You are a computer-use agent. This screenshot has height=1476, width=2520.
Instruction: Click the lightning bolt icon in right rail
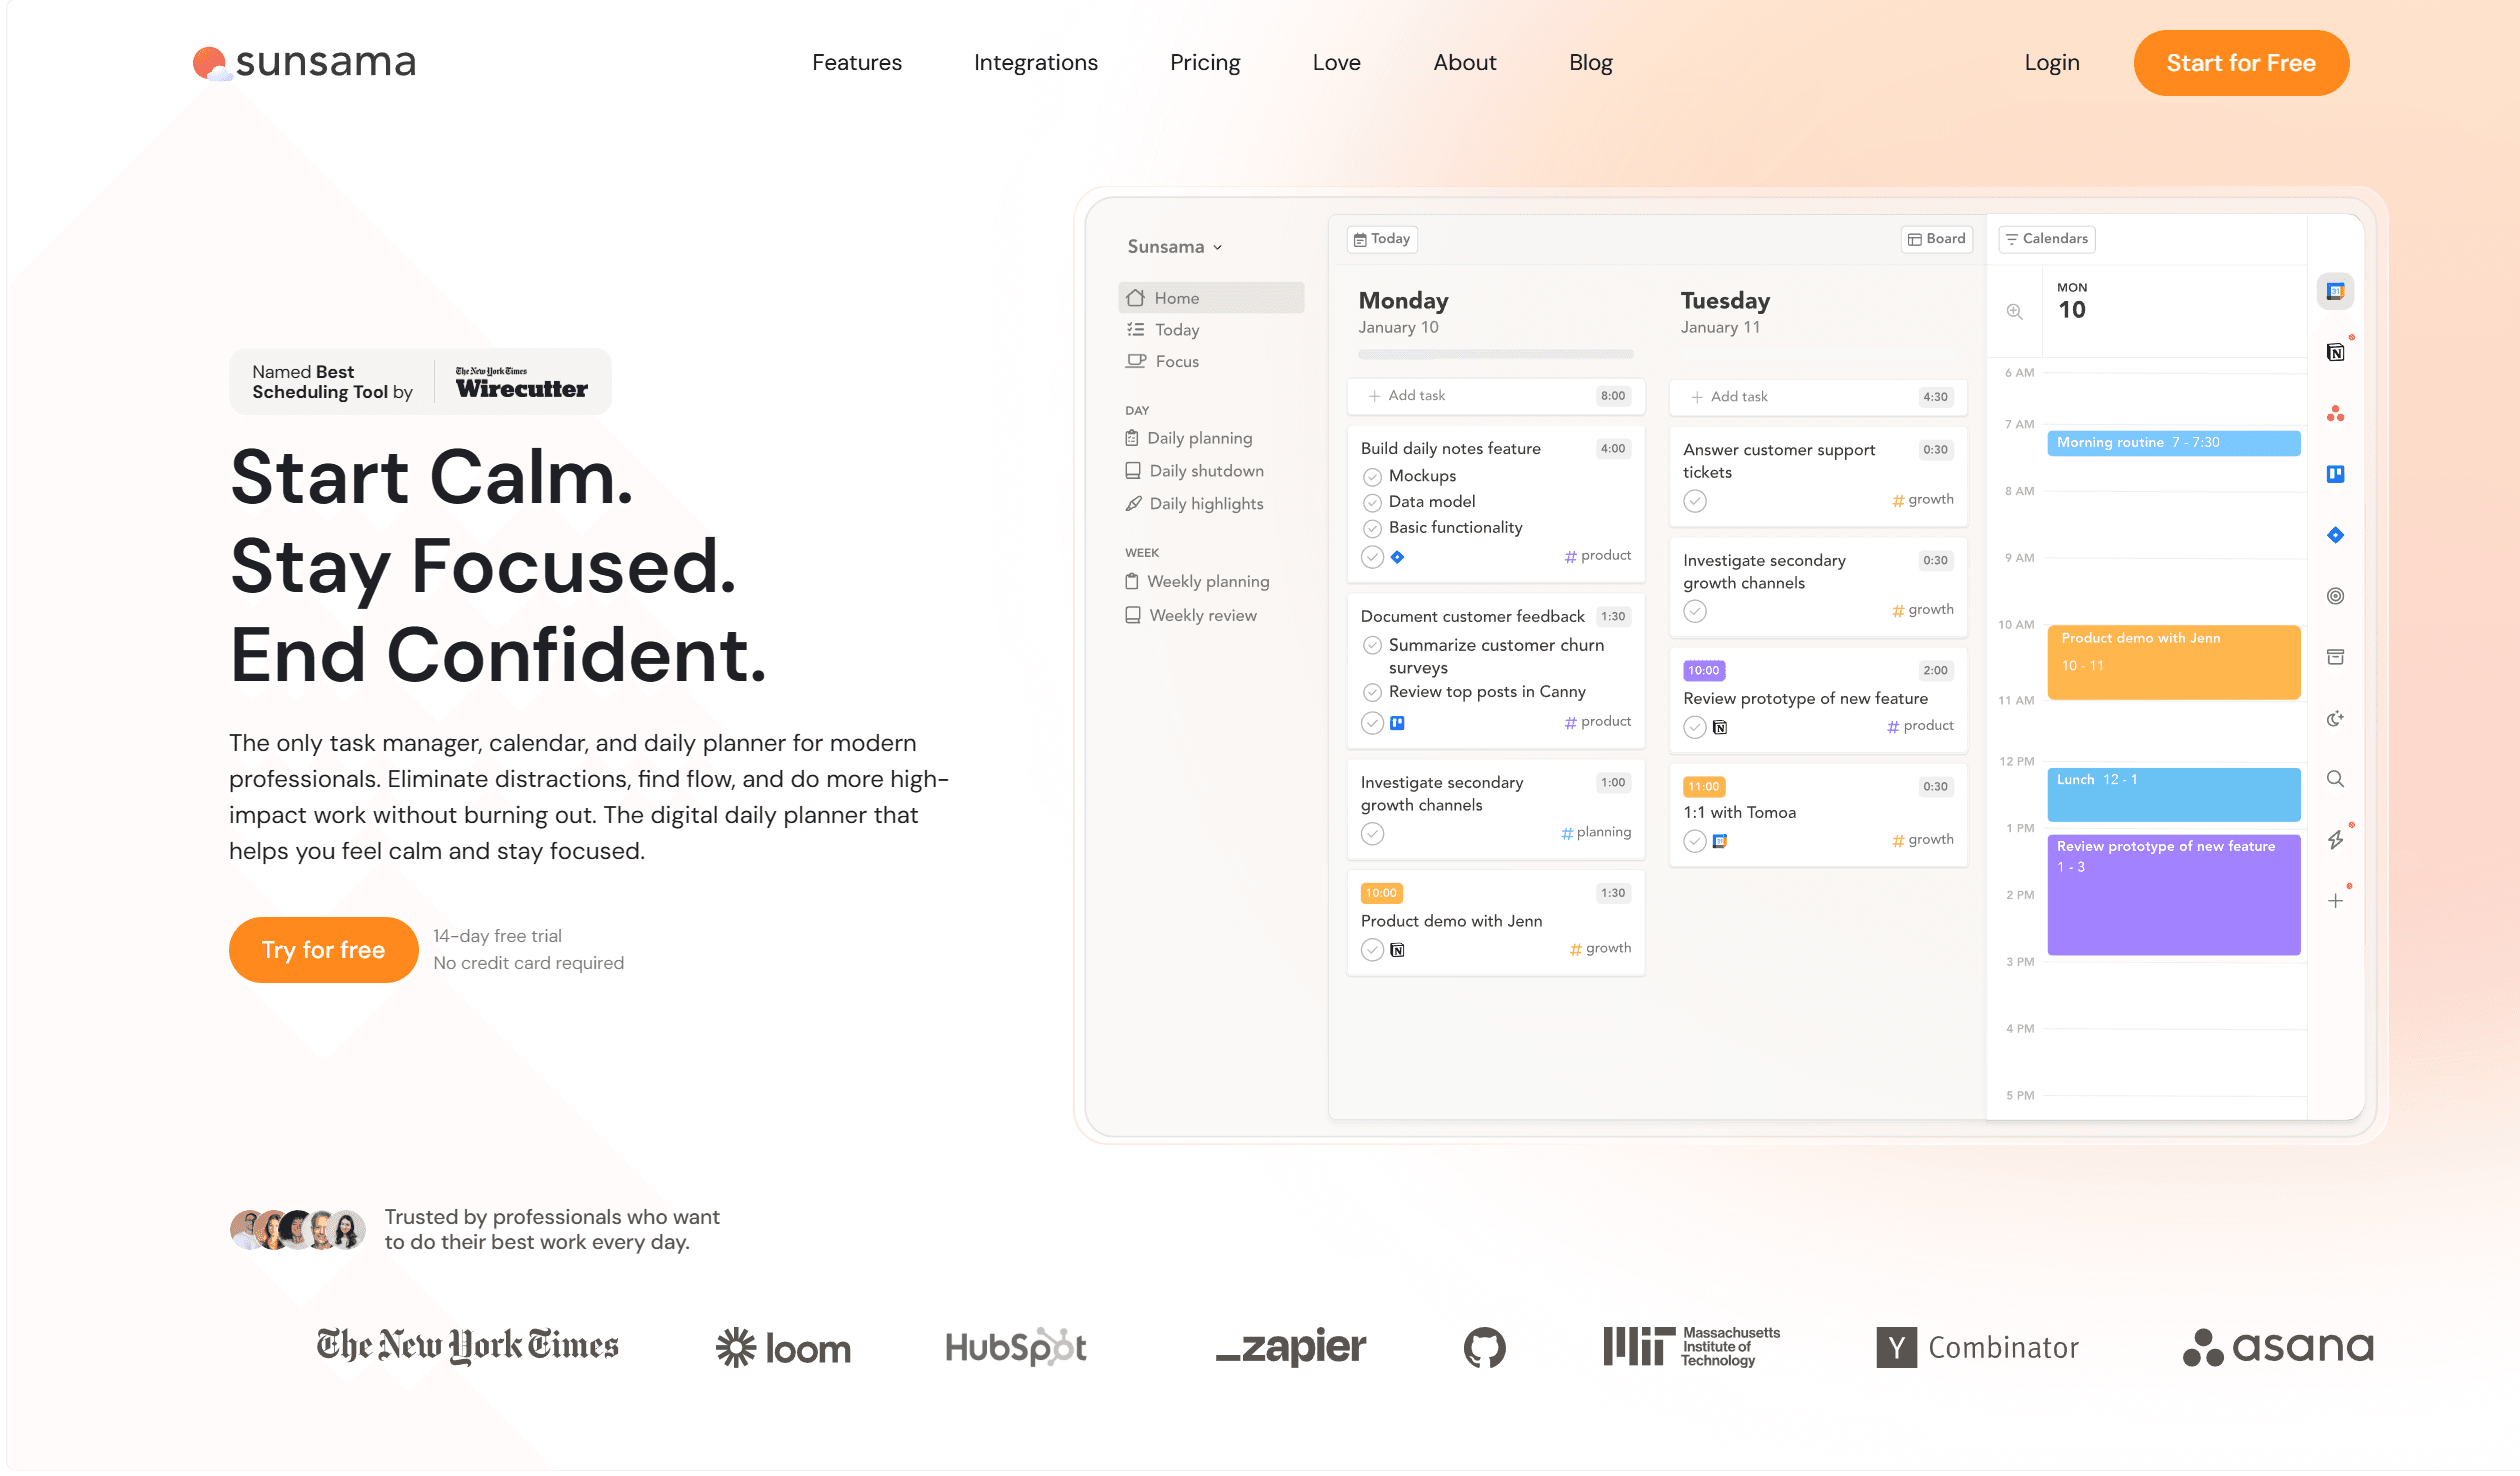[2335, 840]
